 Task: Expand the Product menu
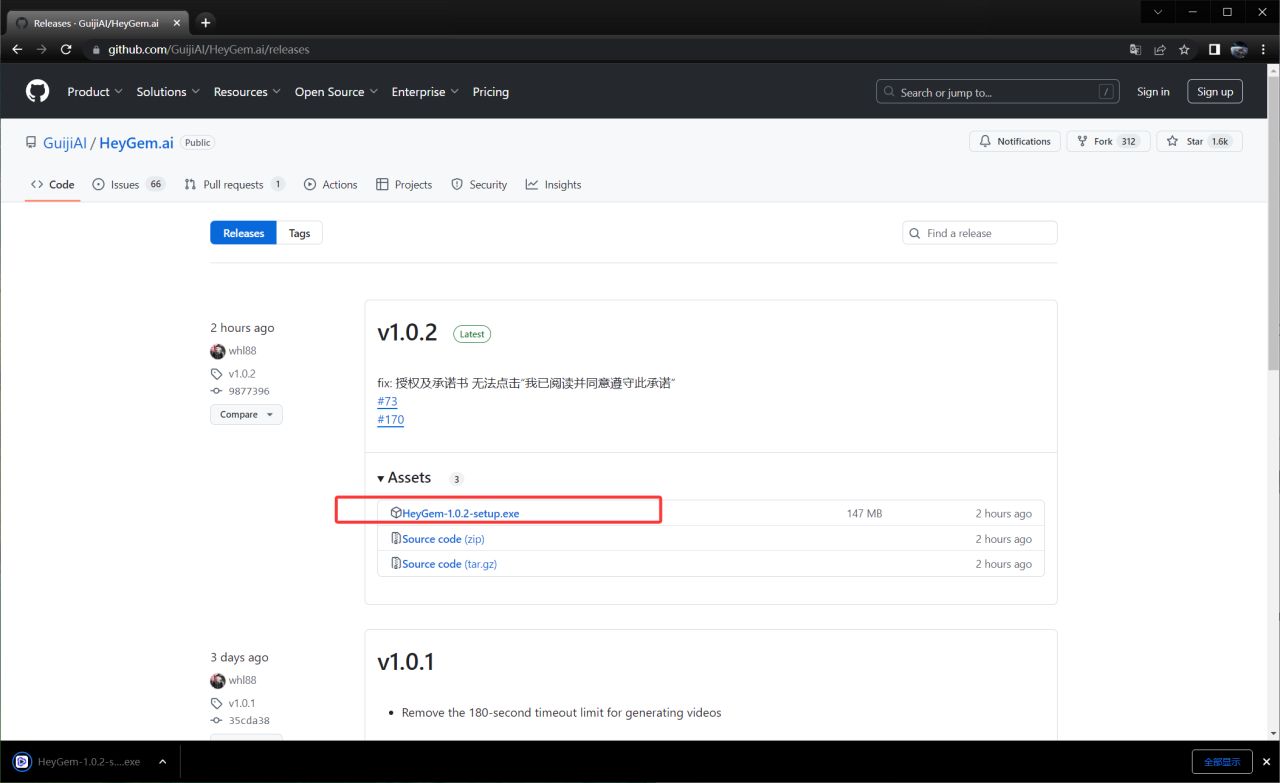click(x=95, y=92)
